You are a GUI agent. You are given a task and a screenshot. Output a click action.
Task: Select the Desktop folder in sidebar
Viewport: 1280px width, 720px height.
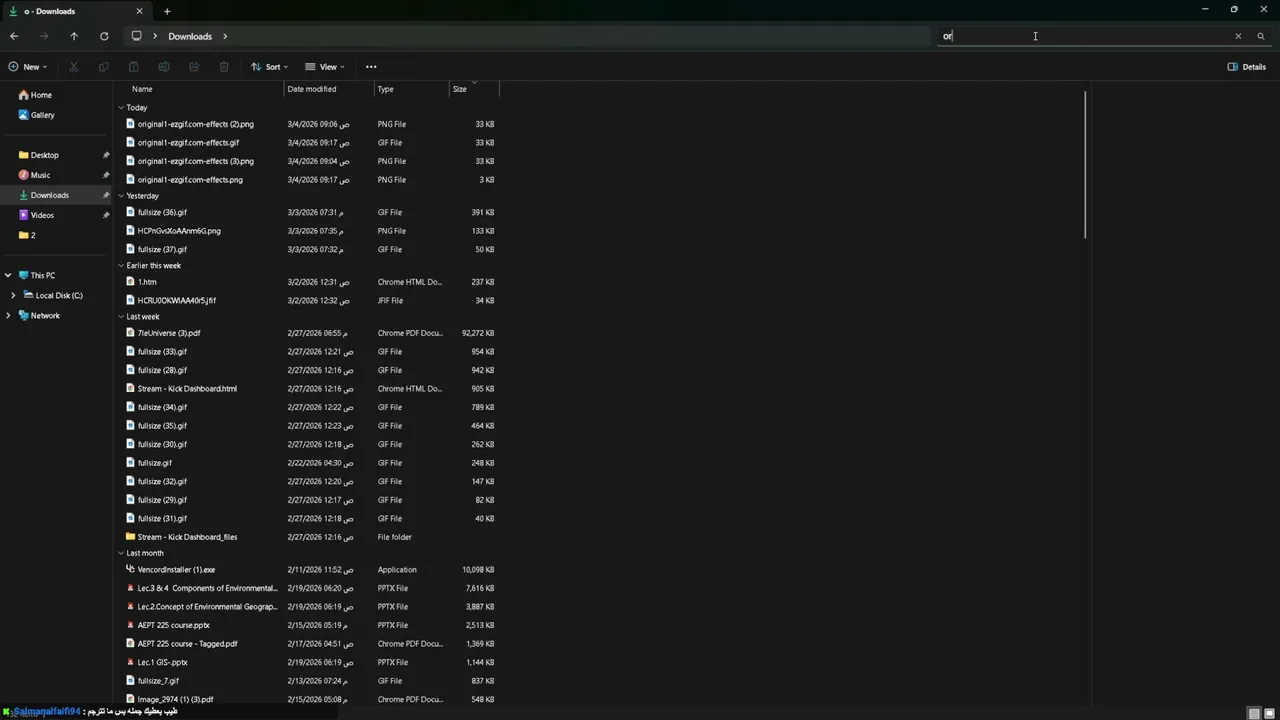point(45,155)
